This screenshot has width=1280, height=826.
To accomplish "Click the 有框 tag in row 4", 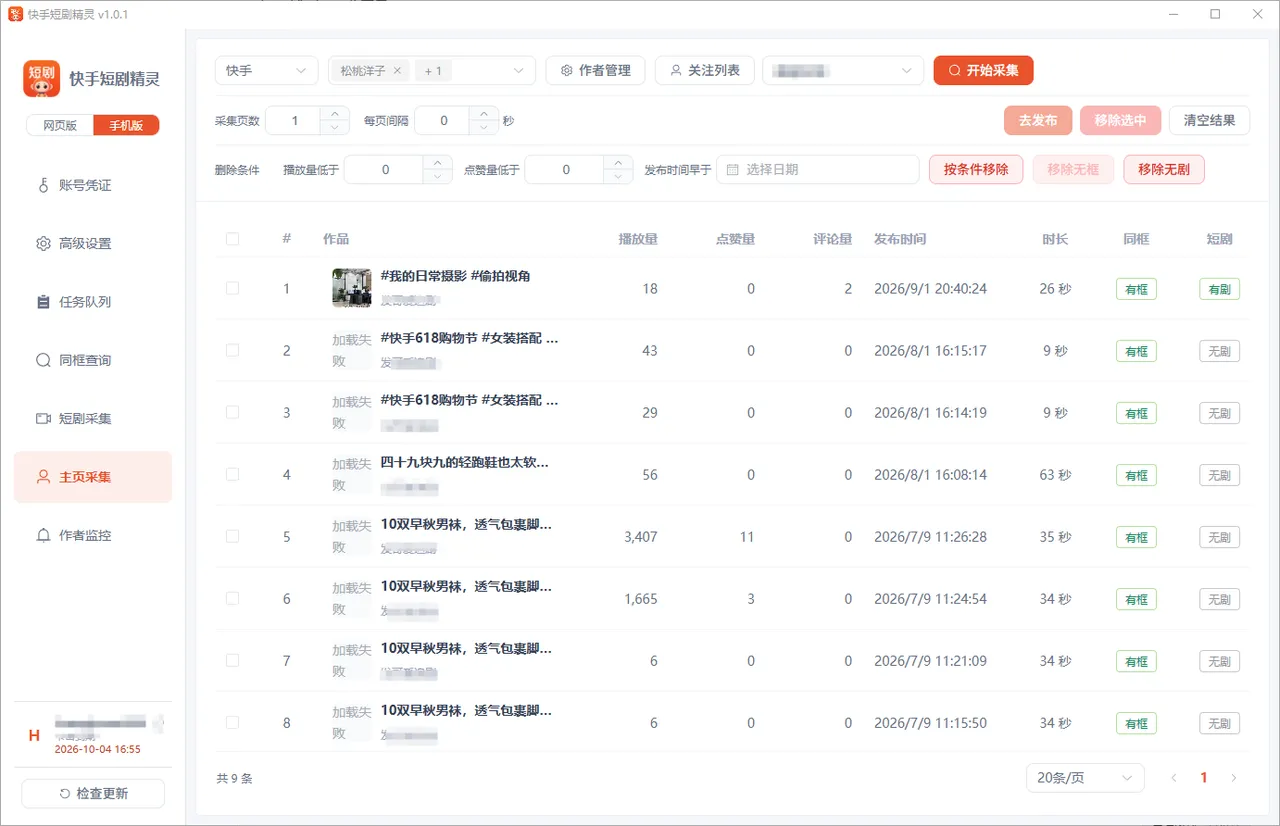I will click(x=1136, y=475).
